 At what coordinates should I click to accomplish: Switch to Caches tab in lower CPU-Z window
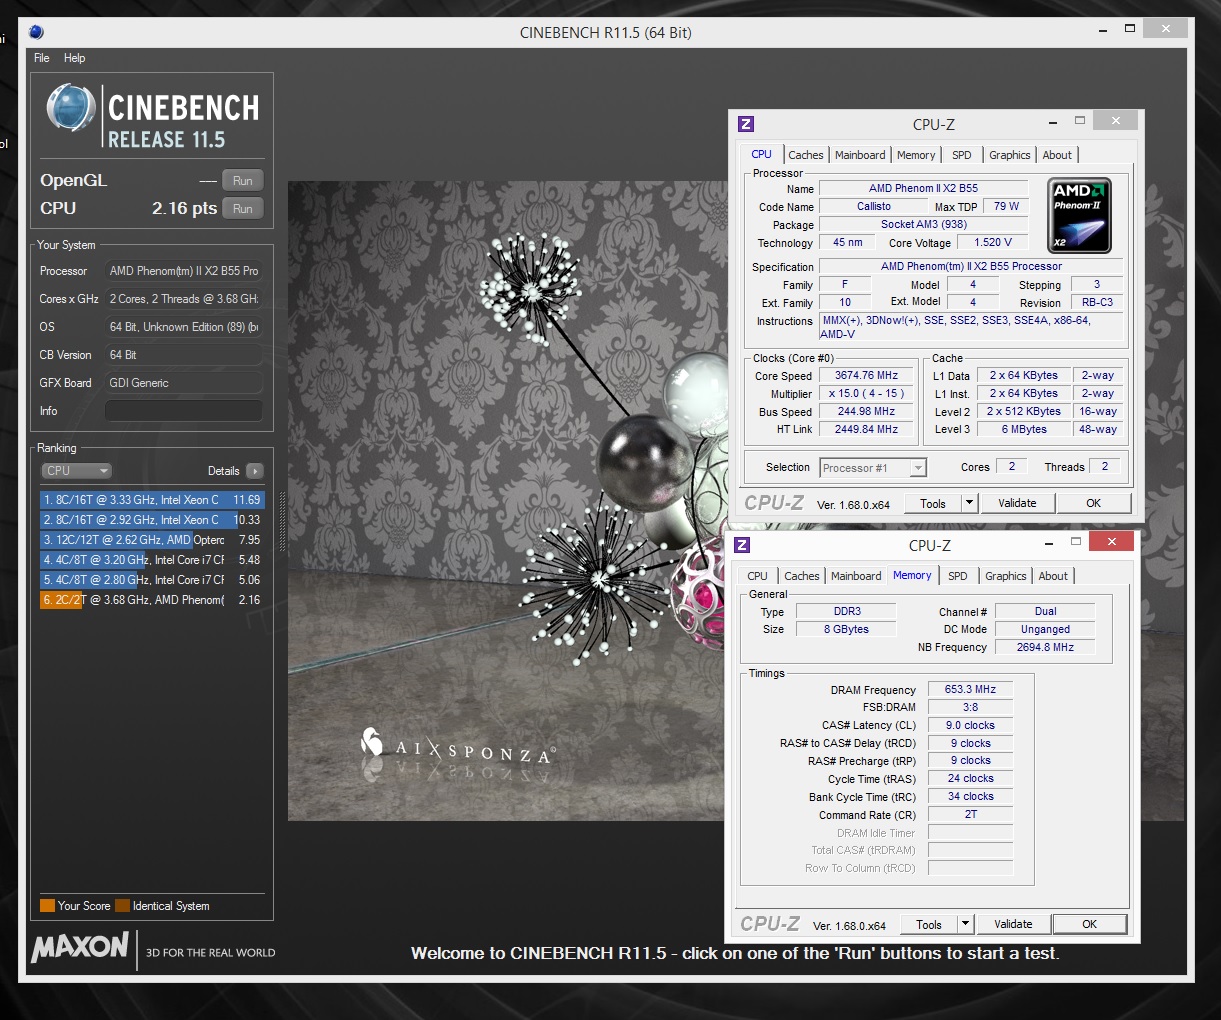(802, 576)
